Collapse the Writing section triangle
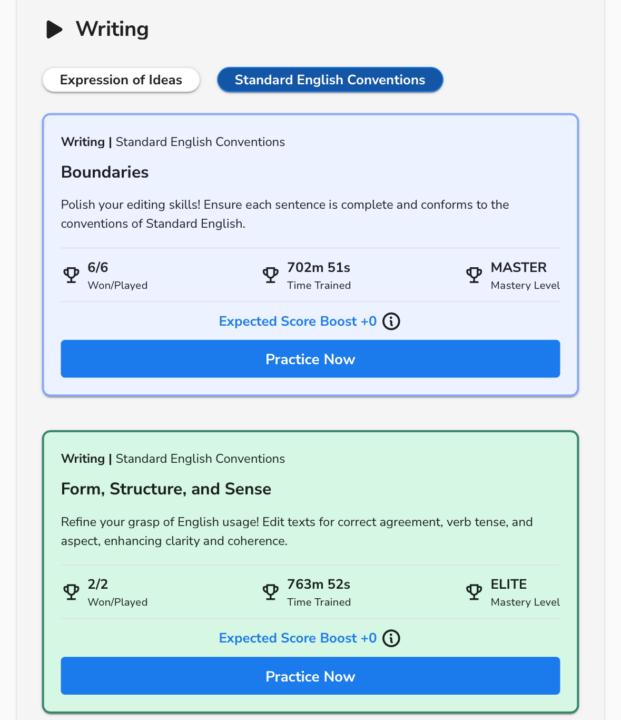The height and width of the screenshot is (720, 621). click(54, 30)
